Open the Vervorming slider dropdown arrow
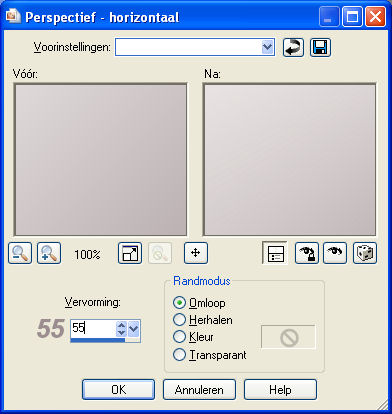This screenshot has width=392, height=414. click(134, 329)
